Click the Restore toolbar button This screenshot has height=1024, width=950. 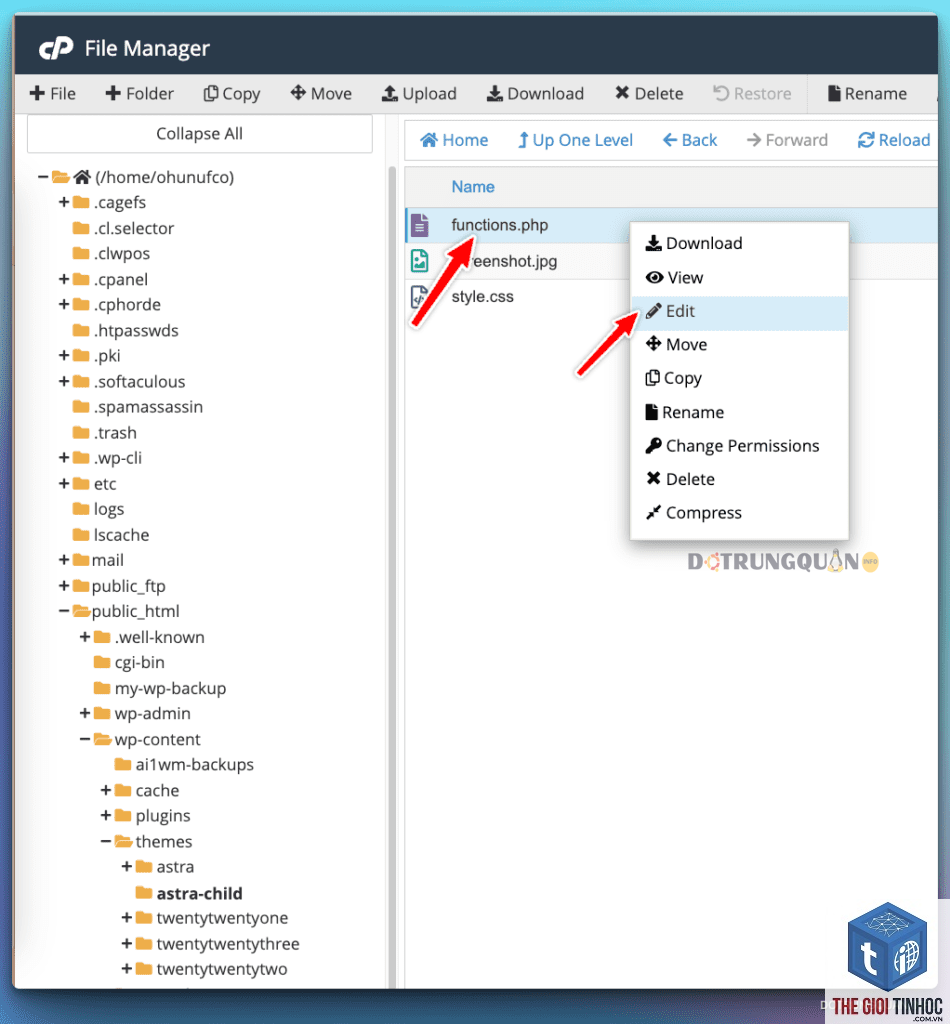pyautogui.click(x=752, y=93)
